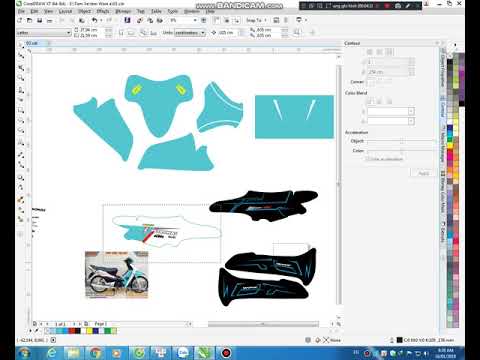Open the zoom level dropdown
480x360 pixels.
[x=195, y=20]
